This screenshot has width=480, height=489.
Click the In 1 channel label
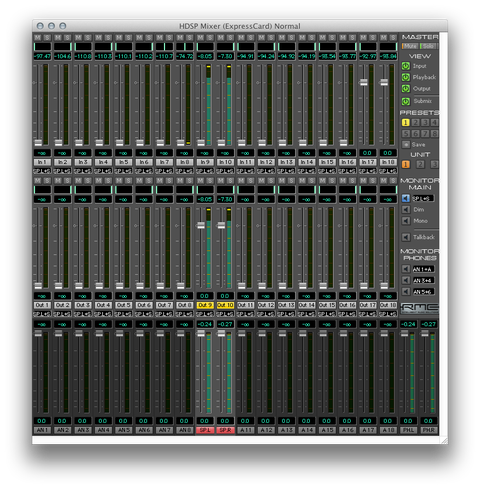pyautogui.click(x=42, y=162)
